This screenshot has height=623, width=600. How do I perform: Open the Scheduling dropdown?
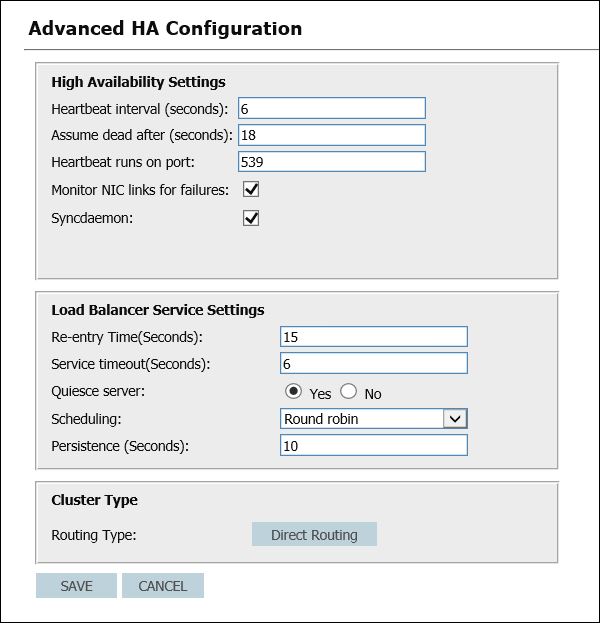click(374, 419)
